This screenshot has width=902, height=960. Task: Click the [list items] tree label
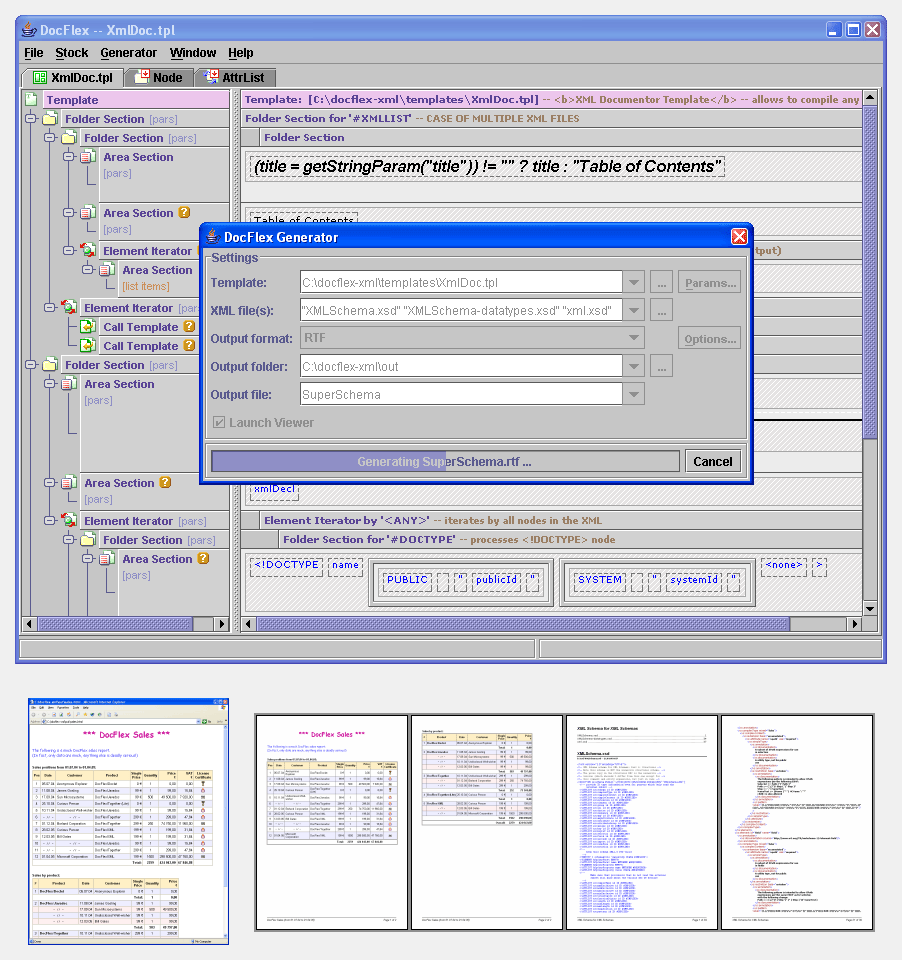[x=146, y=286]
